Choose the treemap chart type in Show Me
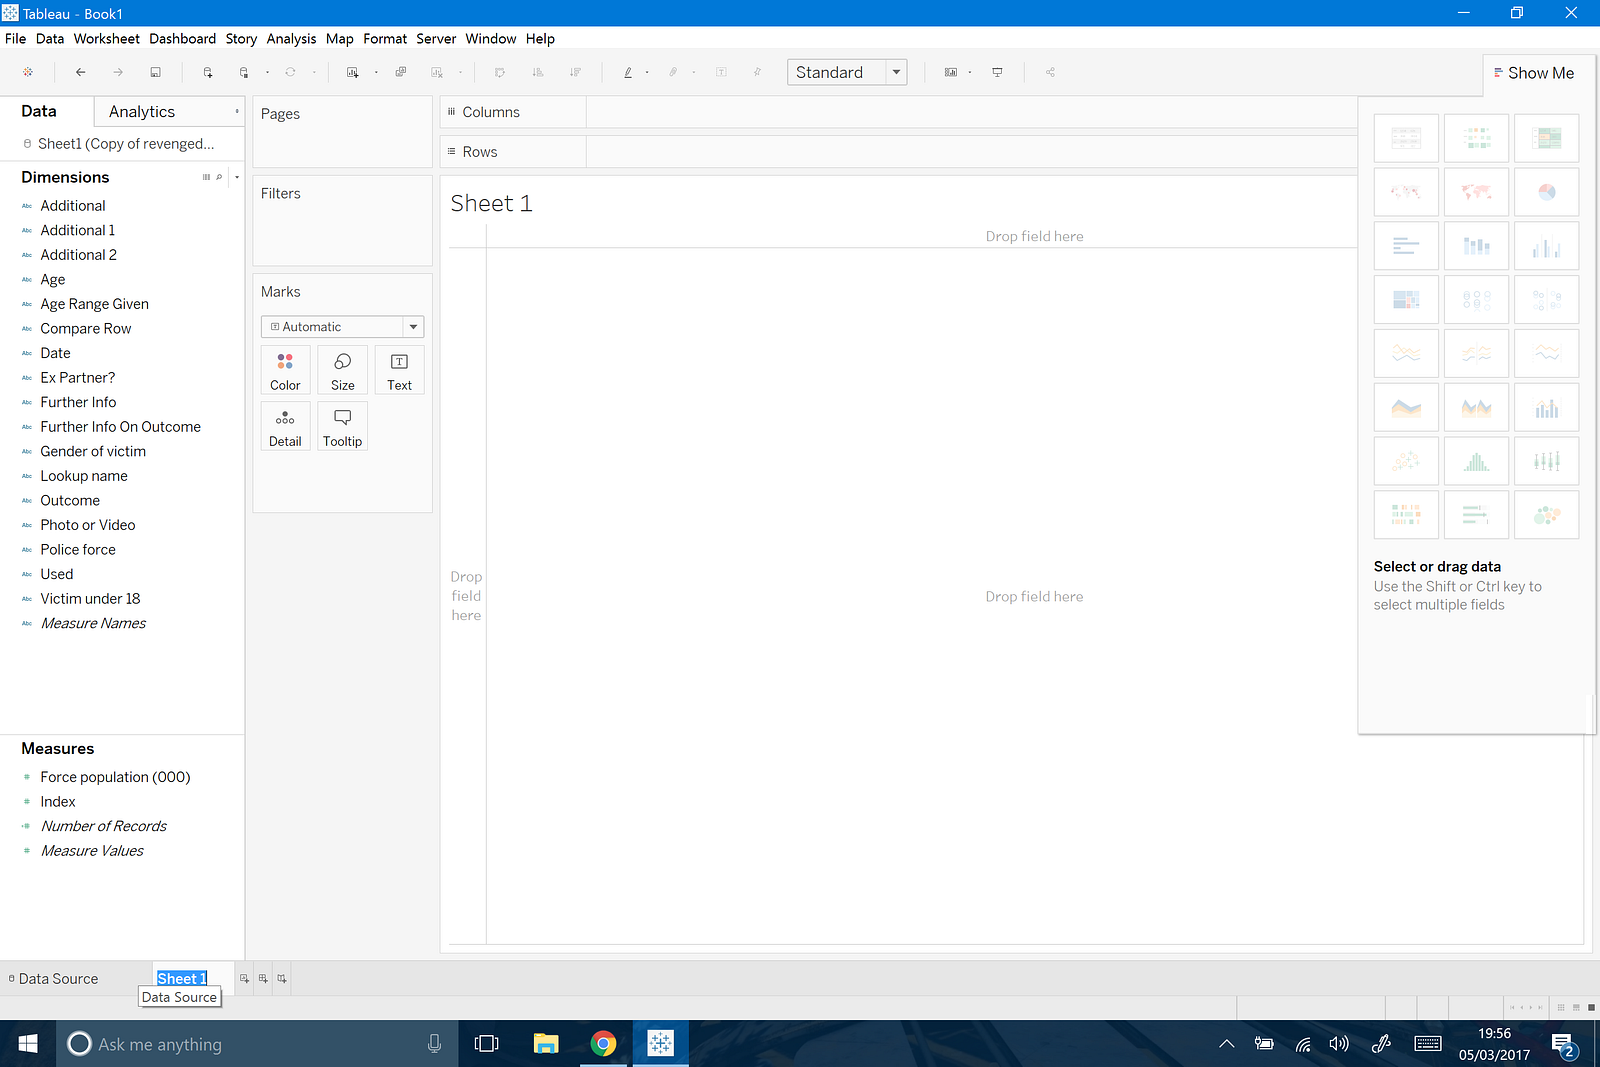 point(1406,300)
